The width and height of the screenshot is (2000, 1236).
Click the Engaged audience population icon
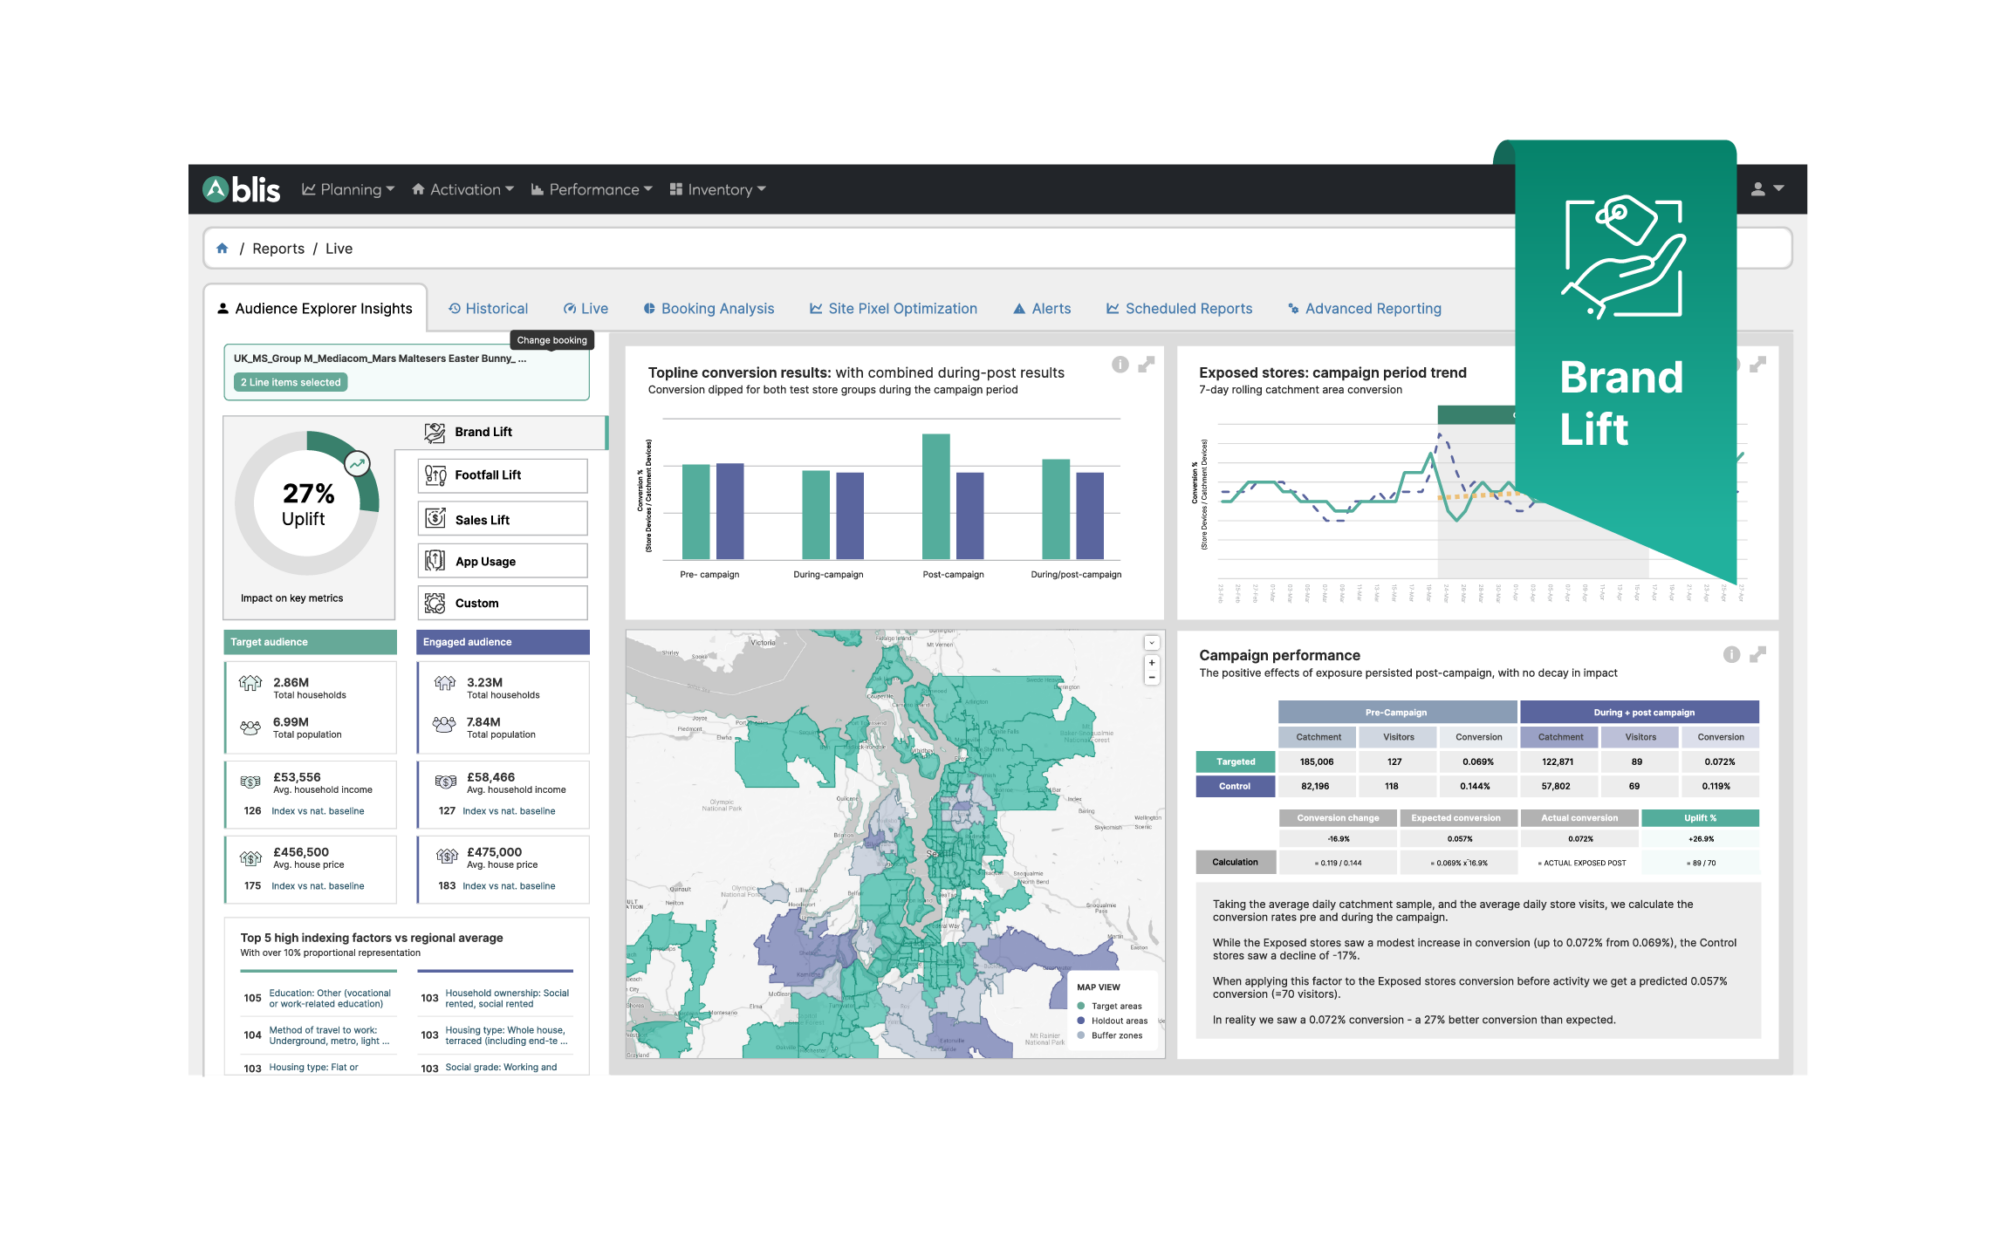pyautogui.click(x=444, y=723)
